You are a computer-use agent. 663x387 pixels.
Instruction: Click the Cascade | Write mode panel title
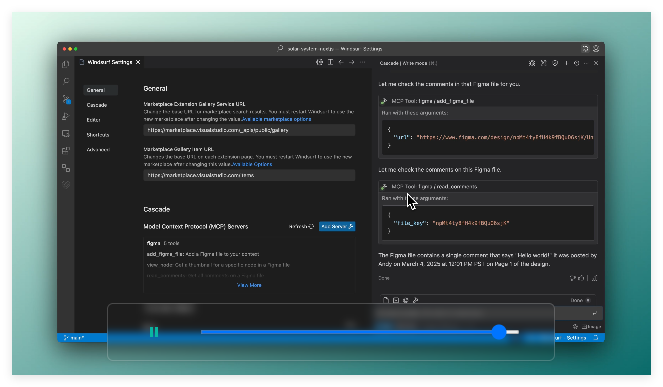(408, 63)
